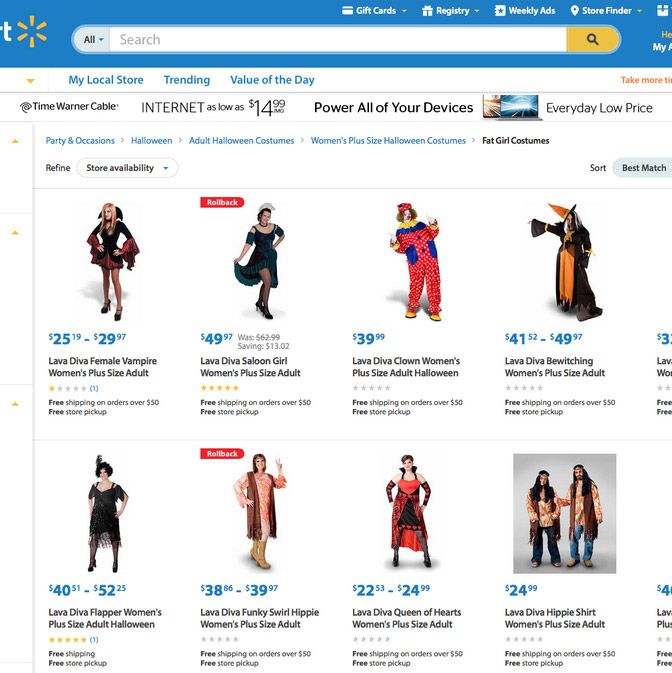The image size is (672, 673).
Task: Expand the yellow arrow beside My Local Store
Action: tap(30, 81)
